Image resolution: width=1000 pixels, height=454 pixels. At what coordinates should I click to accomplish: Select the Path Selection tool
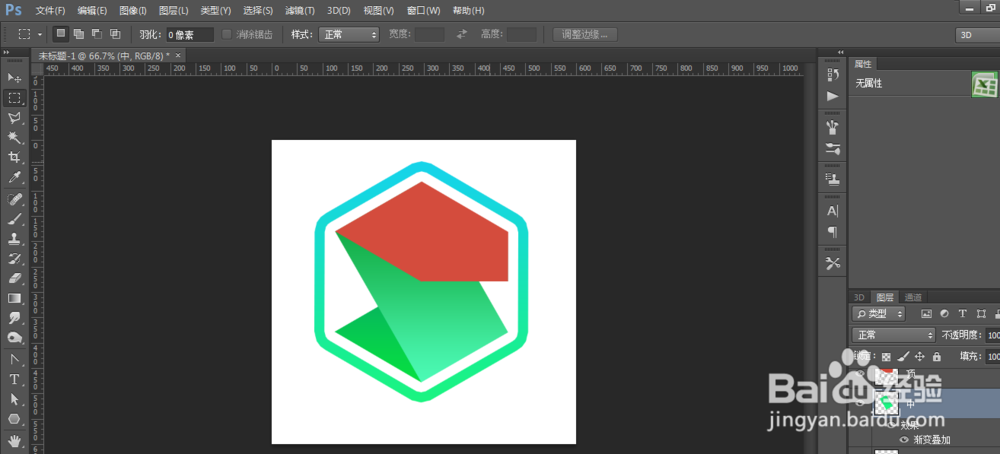tap(15, 400)
